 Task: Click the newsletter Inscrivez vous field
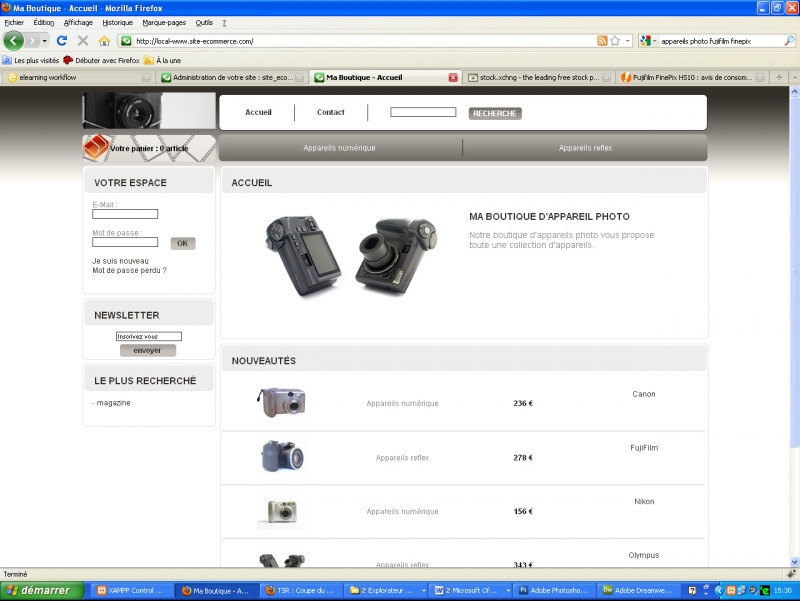[148, 336]
